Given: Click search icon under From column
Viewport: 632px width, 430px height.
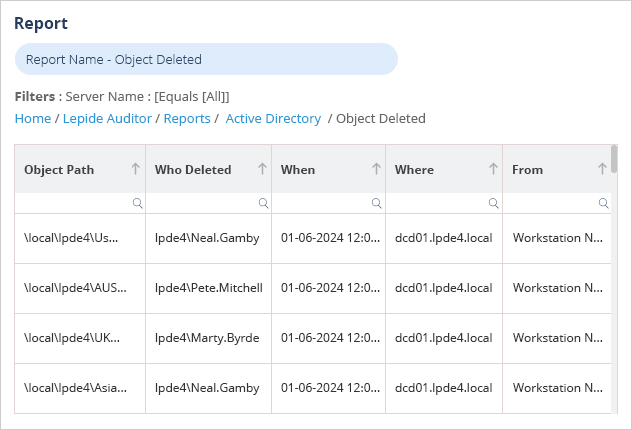Looking at the screenshot, I should (603, 203).
